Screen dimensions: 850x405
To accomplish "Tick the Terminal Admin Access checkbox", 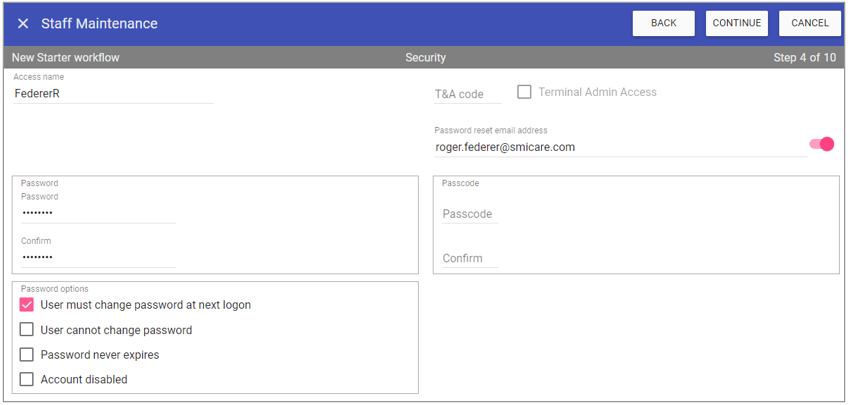I will point(524,92).
